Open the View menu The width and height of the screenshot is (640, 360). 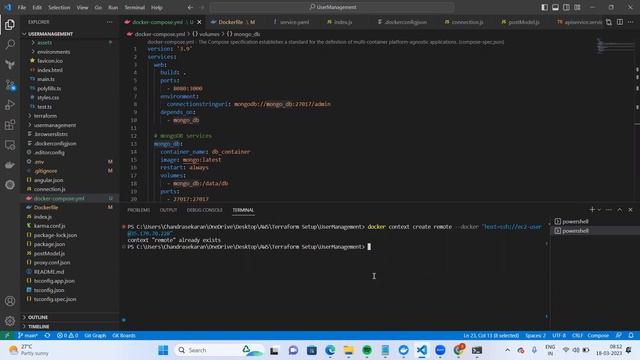click(x=82, y=7)
